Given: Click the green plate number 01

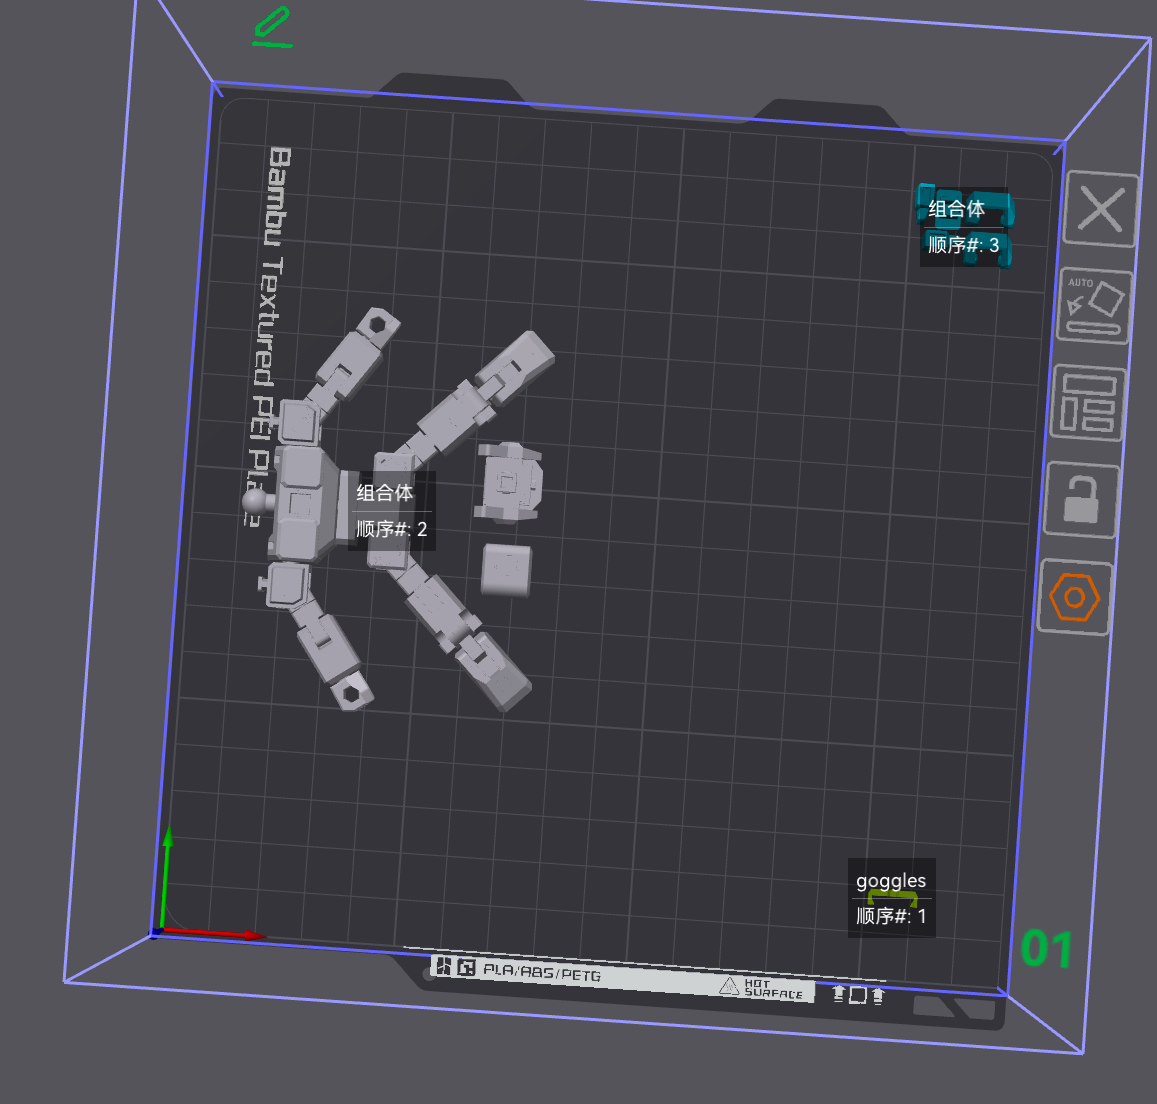Looking at the screenshot, I should pyautogui.click(x=1046, y=948).
